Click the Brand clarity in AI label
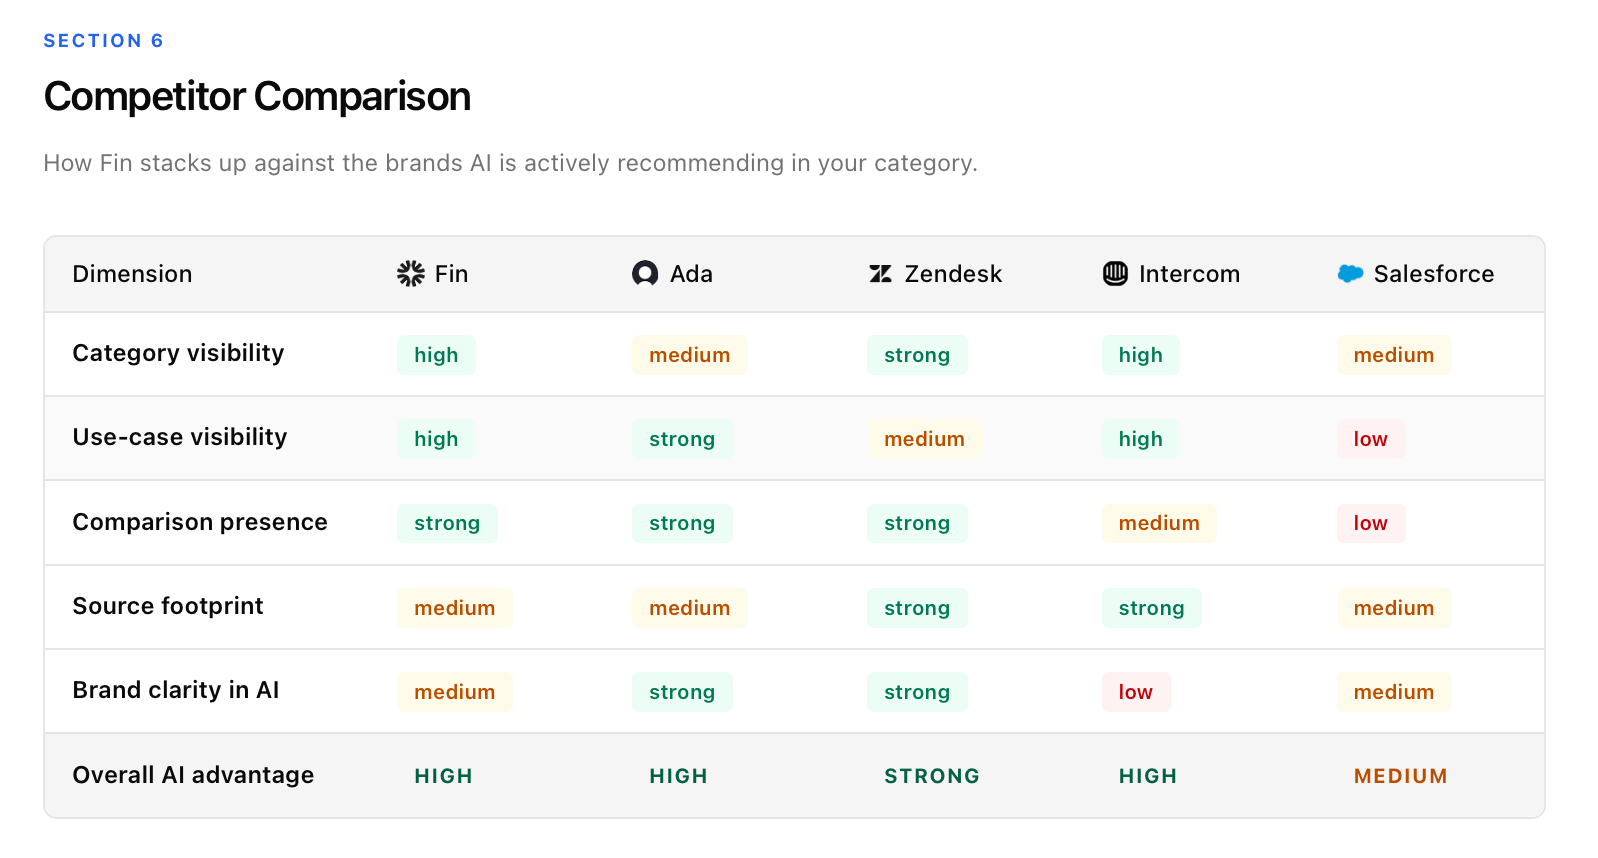1598x858 pixels. (x=176, y=690)
